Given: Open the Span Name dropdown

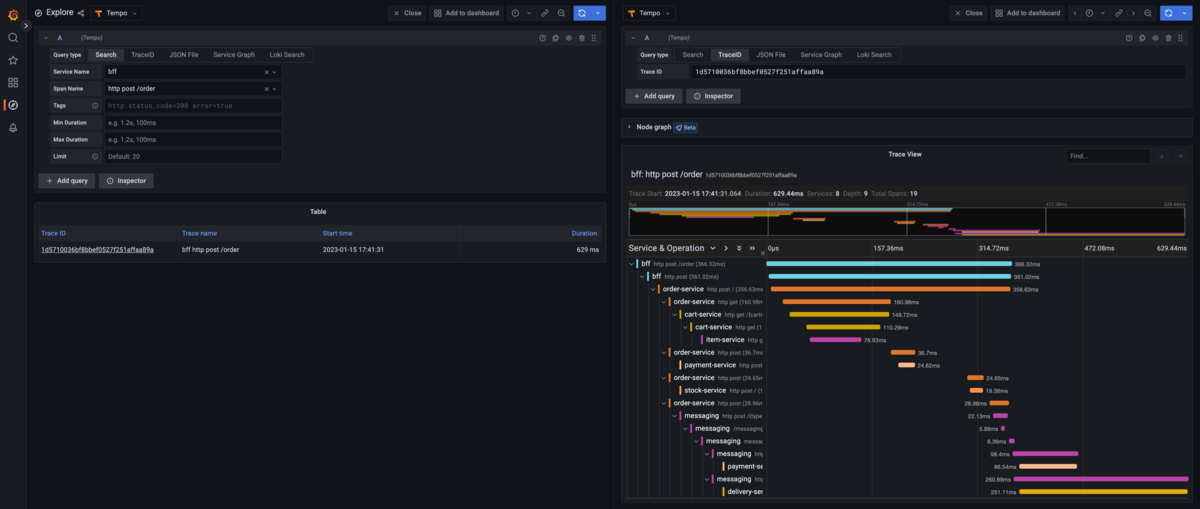Looking at the screenshot, I should click(275, 89).
